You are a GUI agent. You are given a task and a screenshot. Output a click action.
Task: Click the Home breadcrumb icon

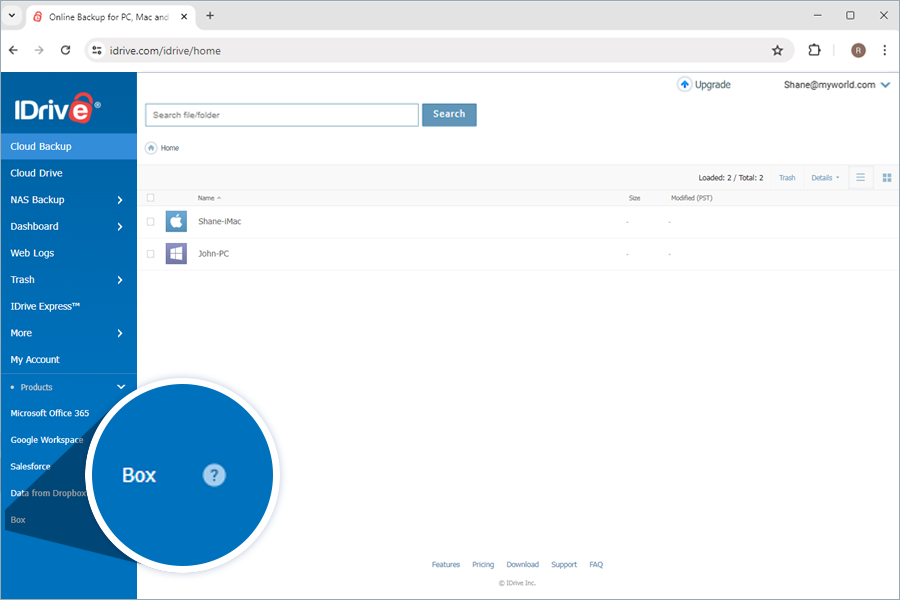pos(151,148)
